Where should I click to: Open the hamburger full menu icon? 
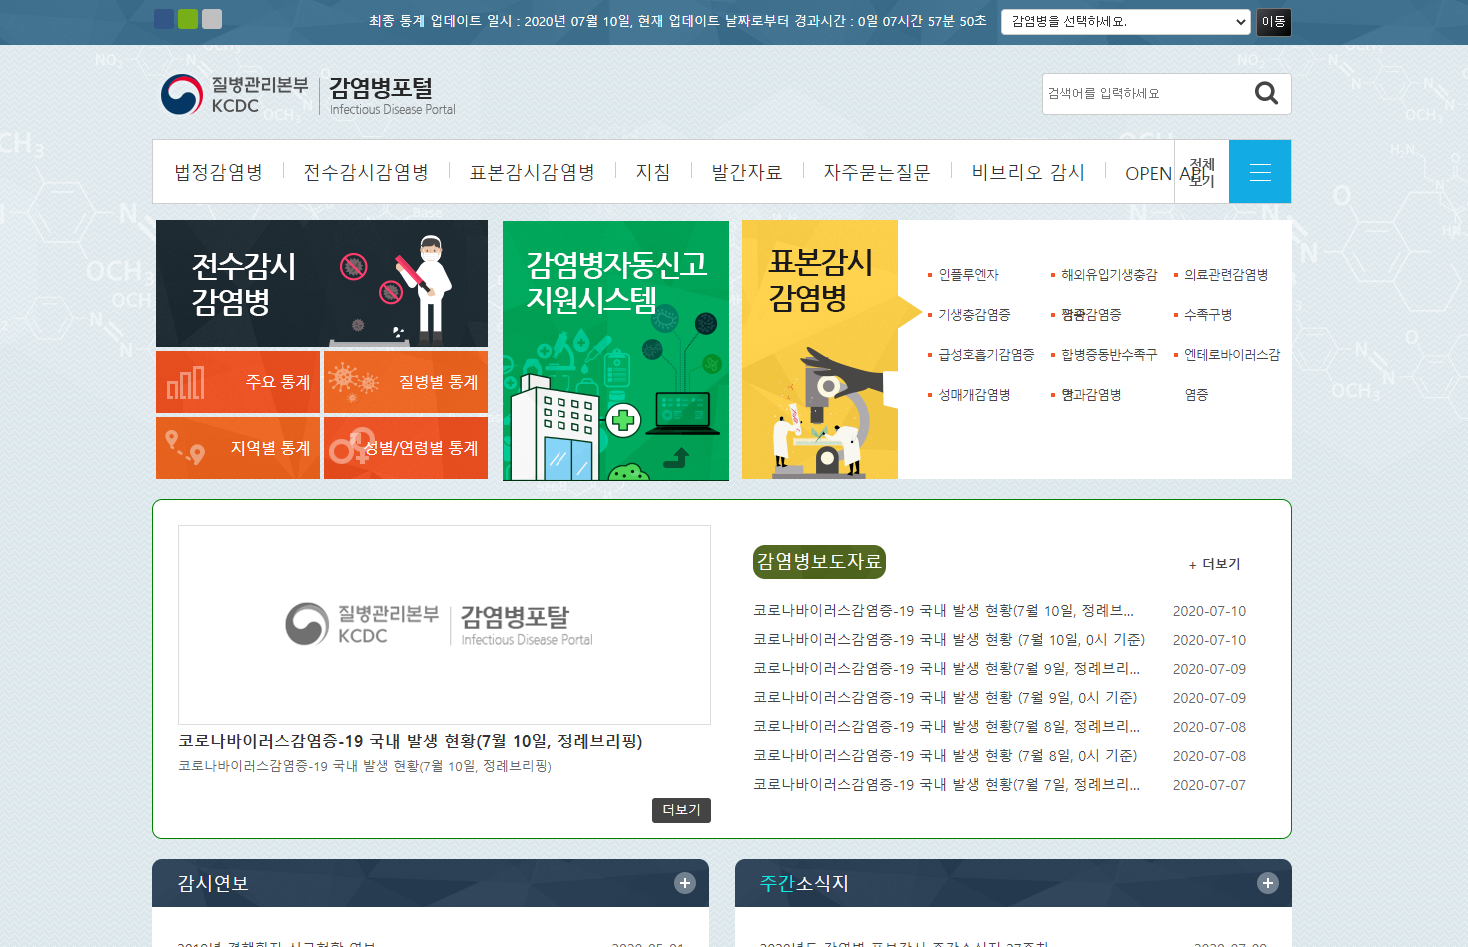coord(1260,172)
